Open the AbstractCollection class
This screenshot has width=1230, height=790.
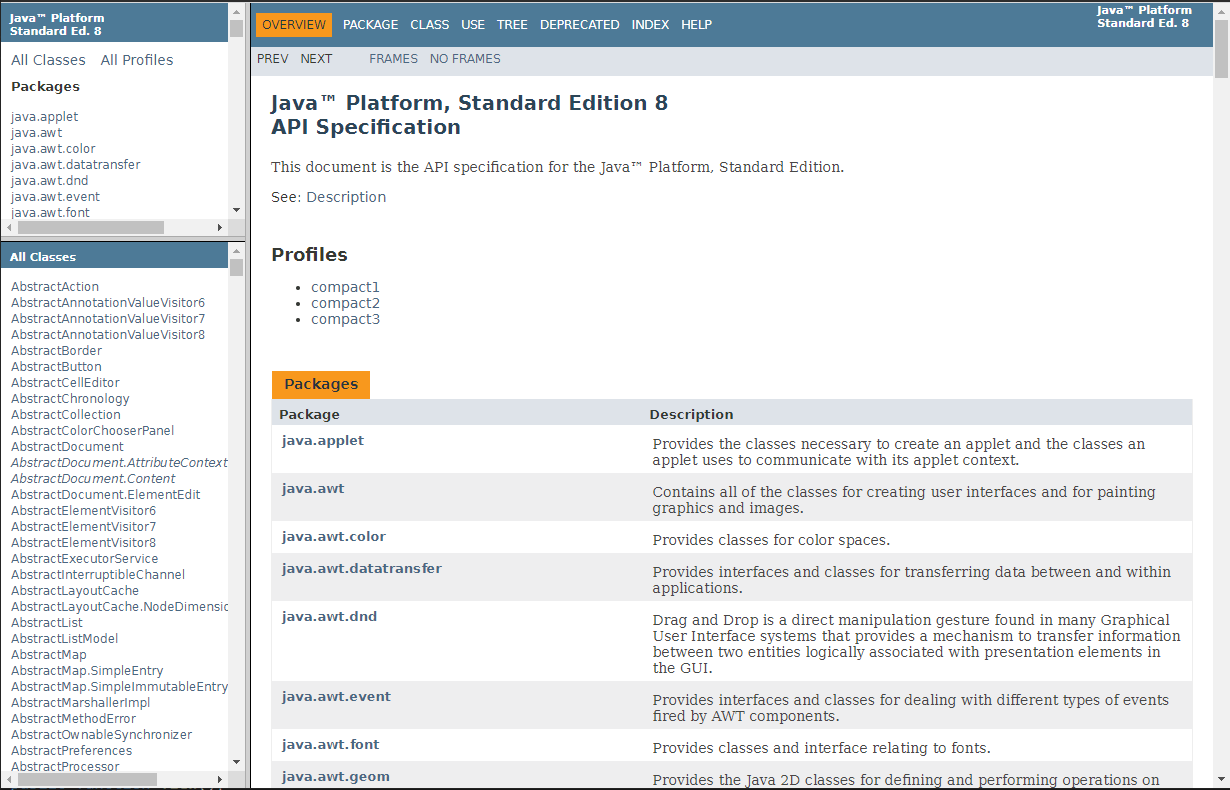click(66, 415)
